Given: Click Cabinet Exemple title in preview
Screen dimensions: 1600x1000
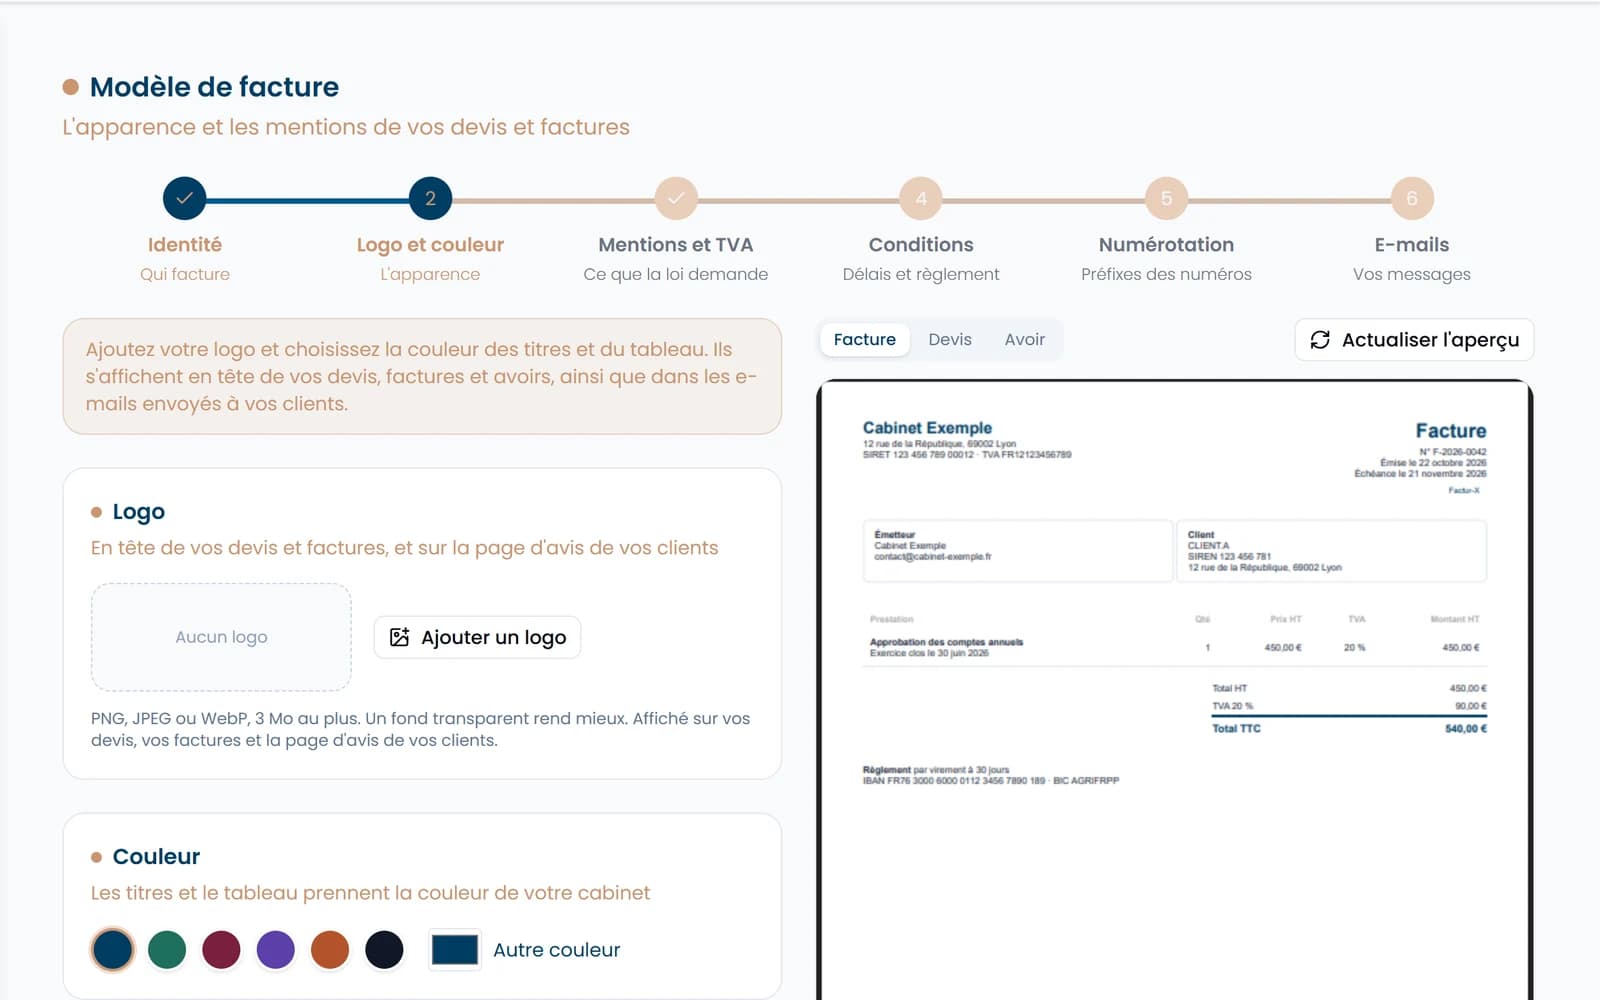Looking at the screenshot, I should [x=927, y=428].
